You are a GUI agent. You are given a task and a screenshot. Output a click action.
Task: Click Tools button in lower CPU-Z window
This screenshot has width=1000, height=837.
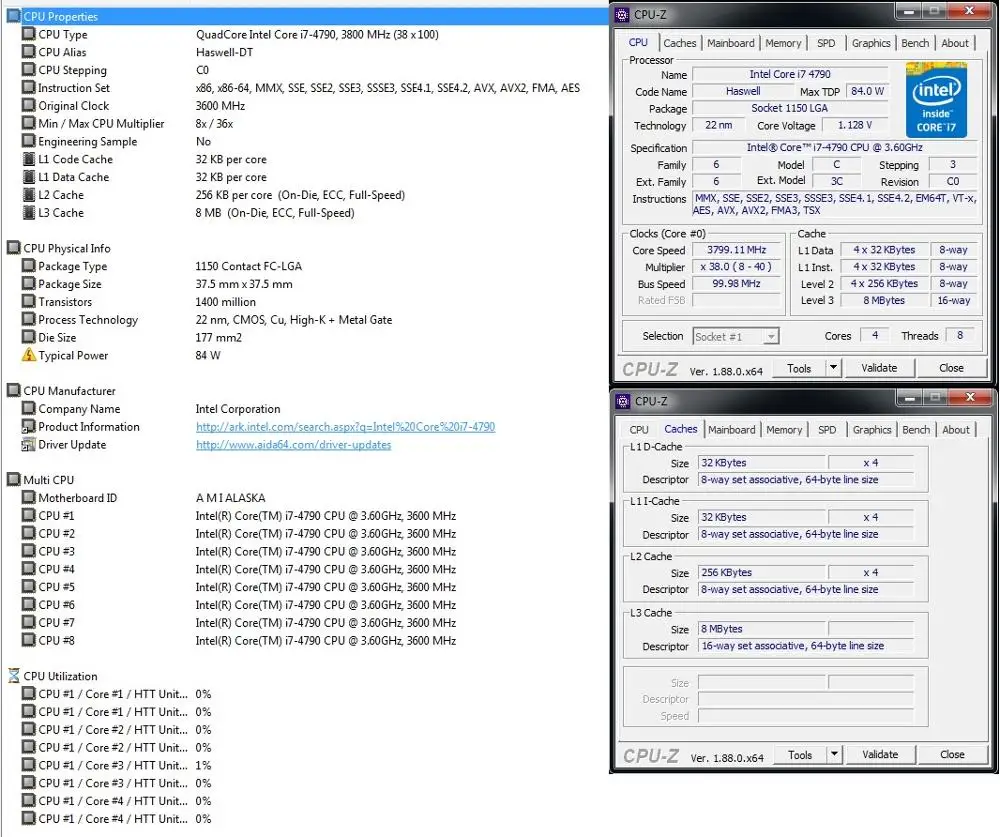(800, 755)
